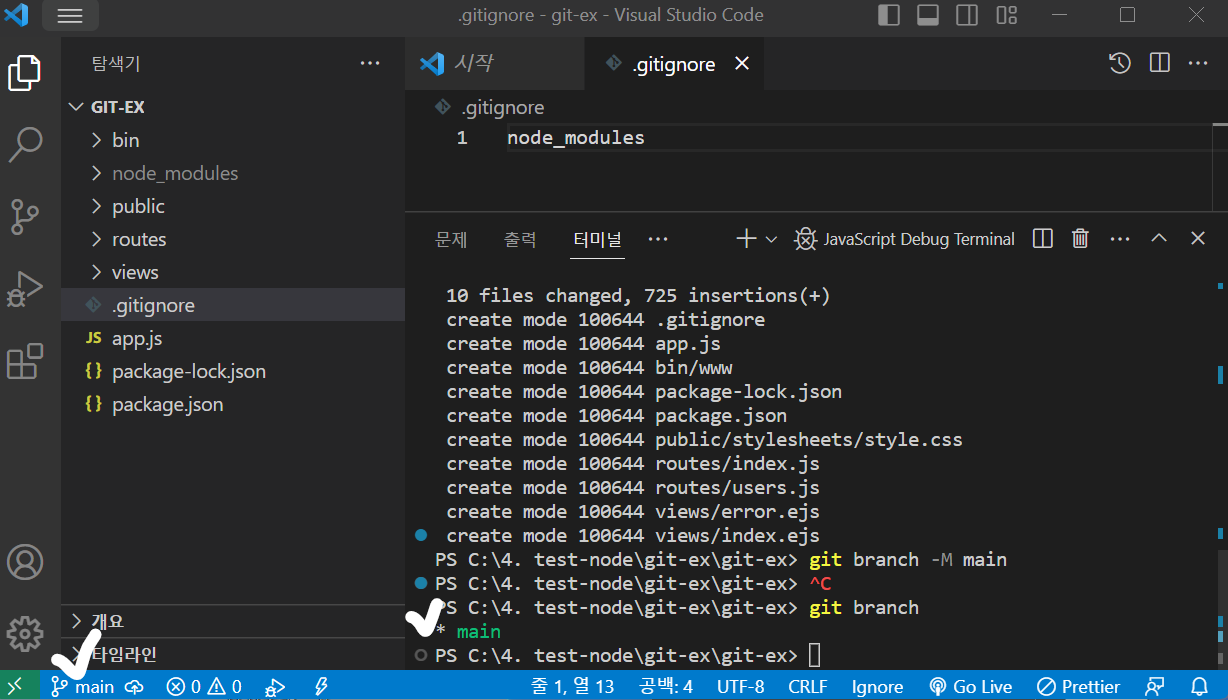Open package.json in explorer
The image size is (1228, 700).
click(233, 404)
